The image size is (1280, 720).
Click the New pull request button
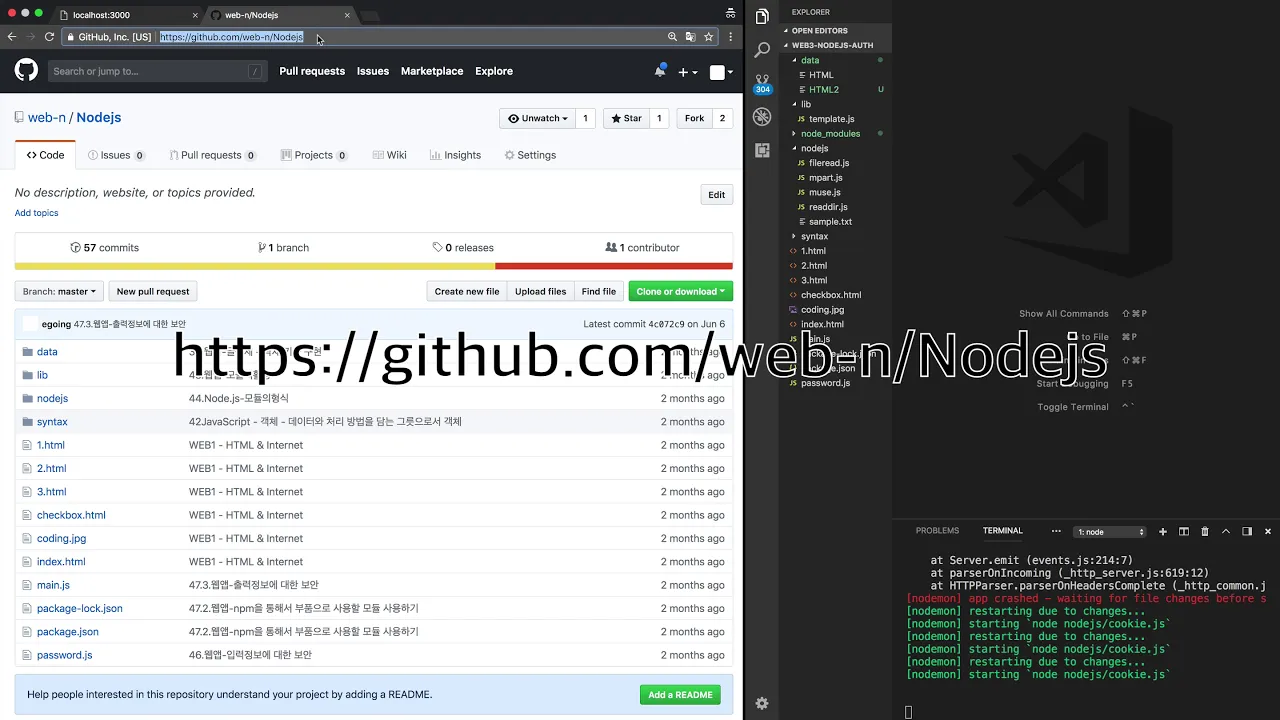point(153,291)
